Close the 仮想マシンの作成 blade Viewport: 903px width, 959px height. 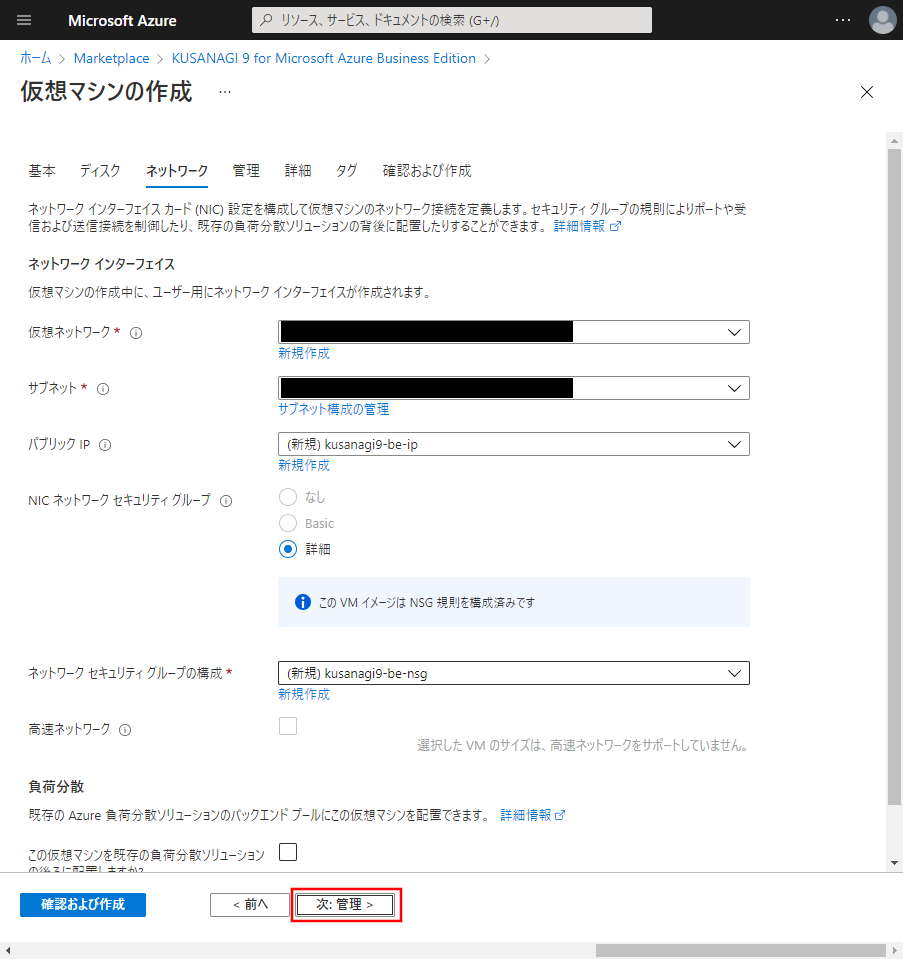coord(867,92)
